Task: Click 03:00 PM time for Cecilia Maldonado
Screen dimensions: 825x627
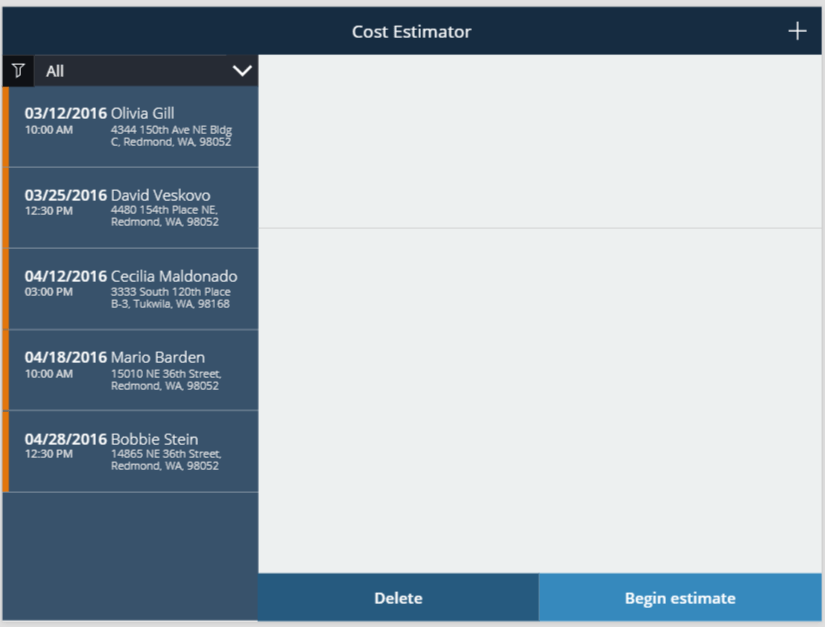Action: click(x=48, y=291)
